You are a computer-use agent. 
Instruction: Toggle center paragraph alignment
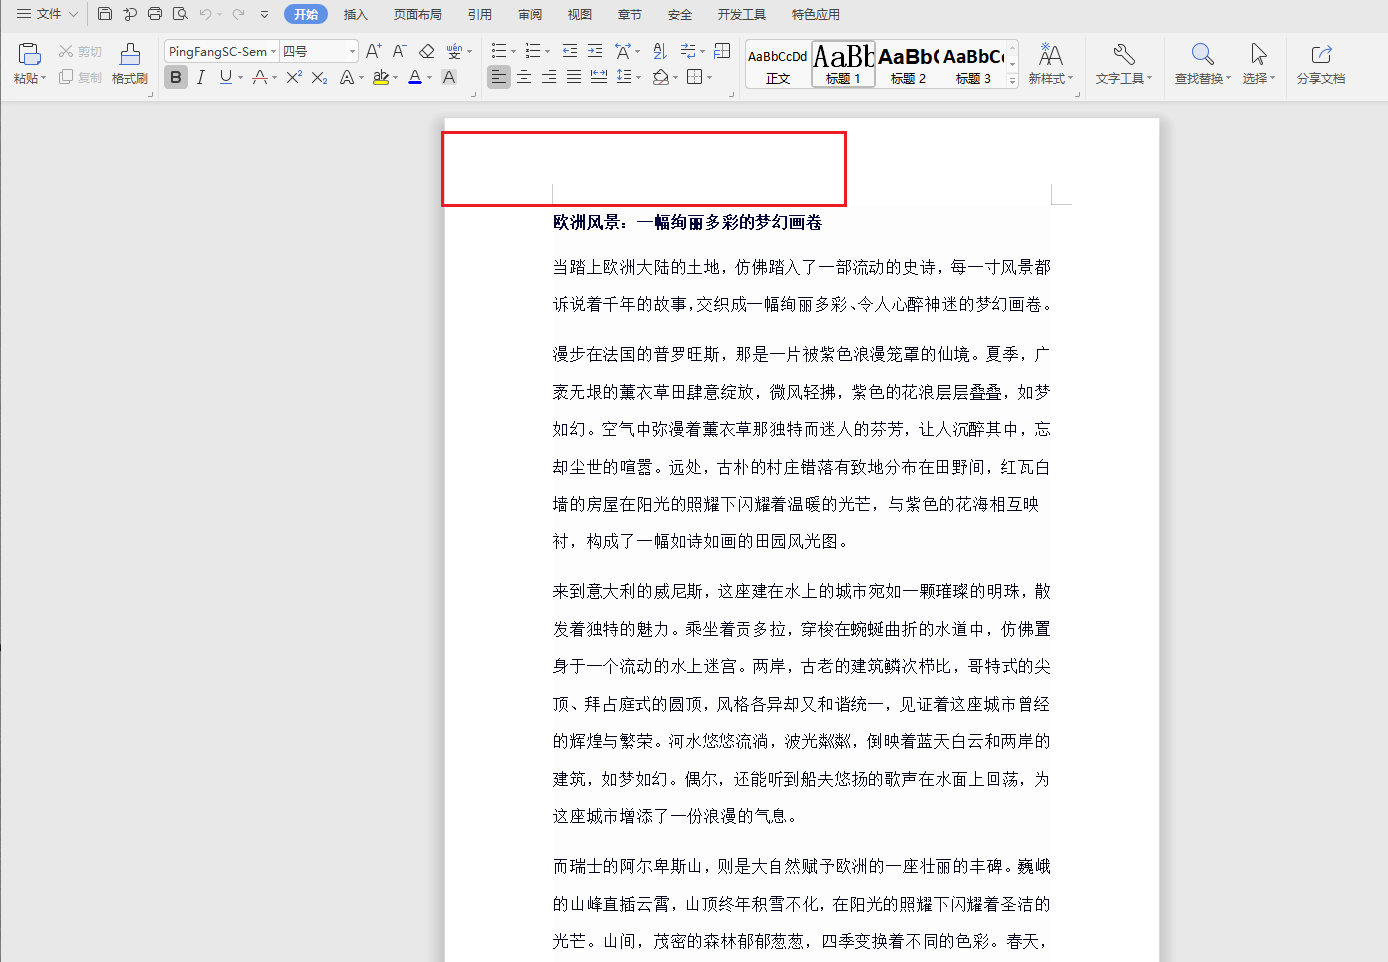point(524,77)
